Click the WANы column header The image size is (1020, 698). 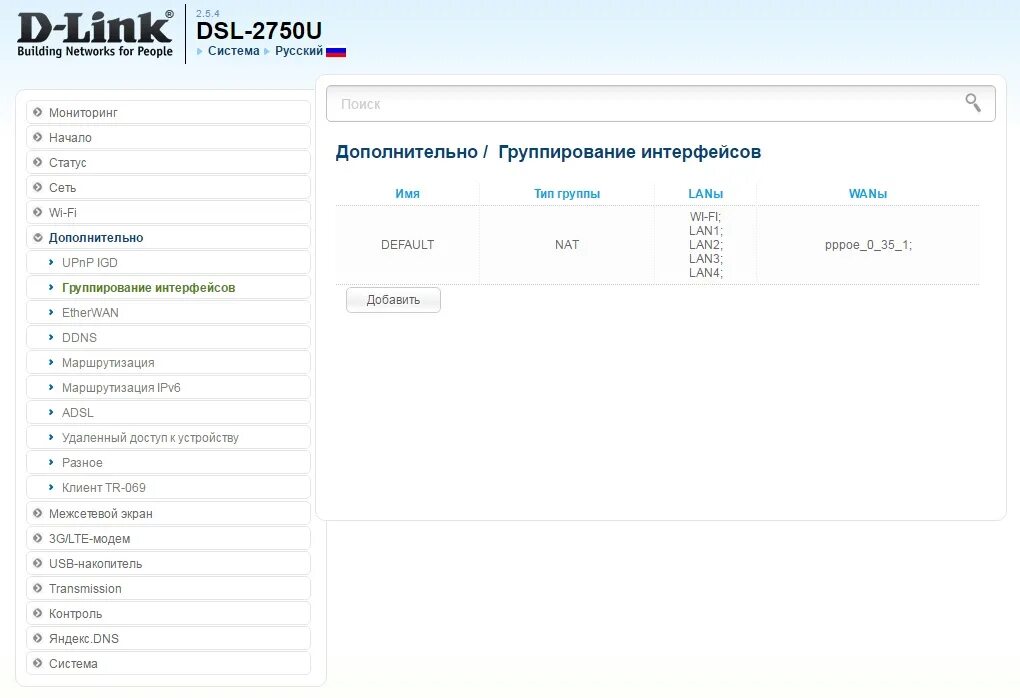pos(868,193)
